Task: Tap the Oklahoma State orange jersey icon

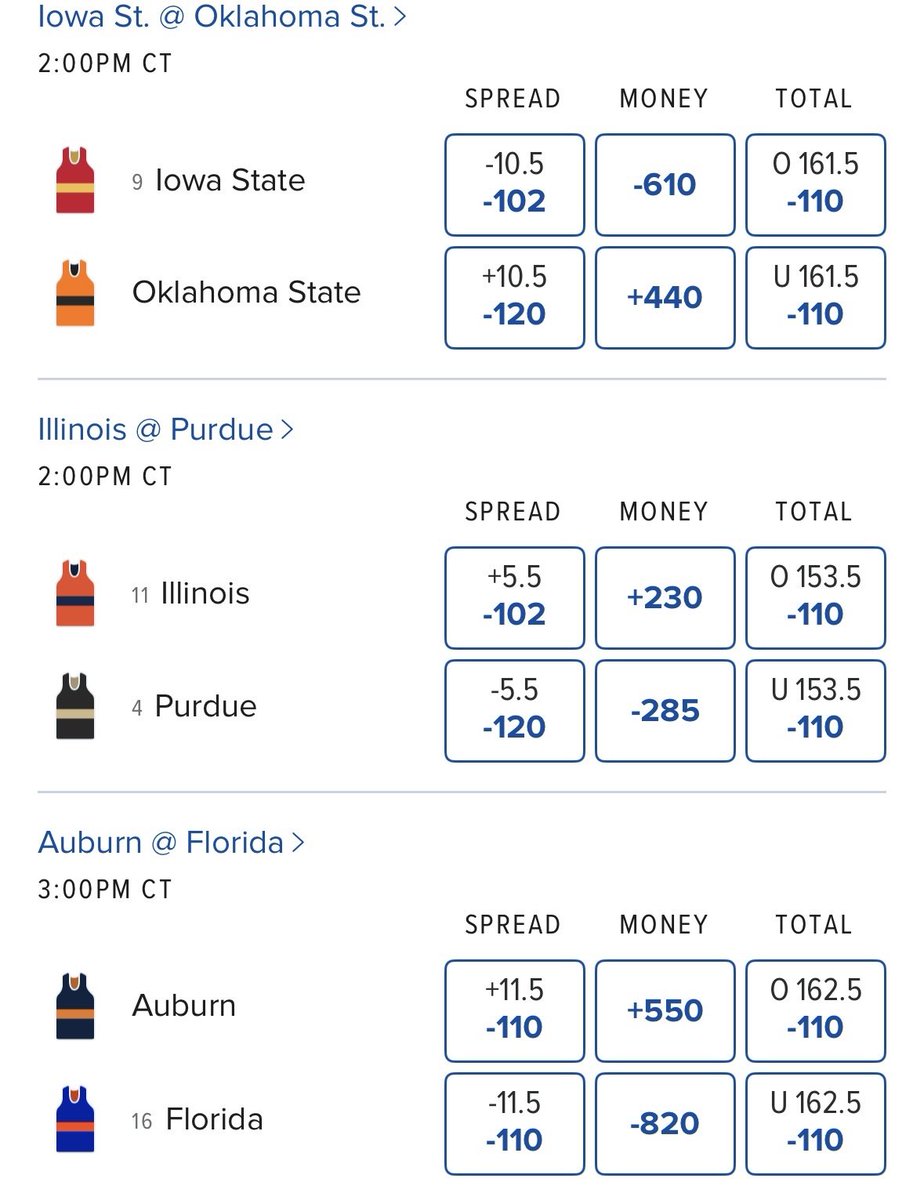Action: pyautogui.click(x=75, y=293)
